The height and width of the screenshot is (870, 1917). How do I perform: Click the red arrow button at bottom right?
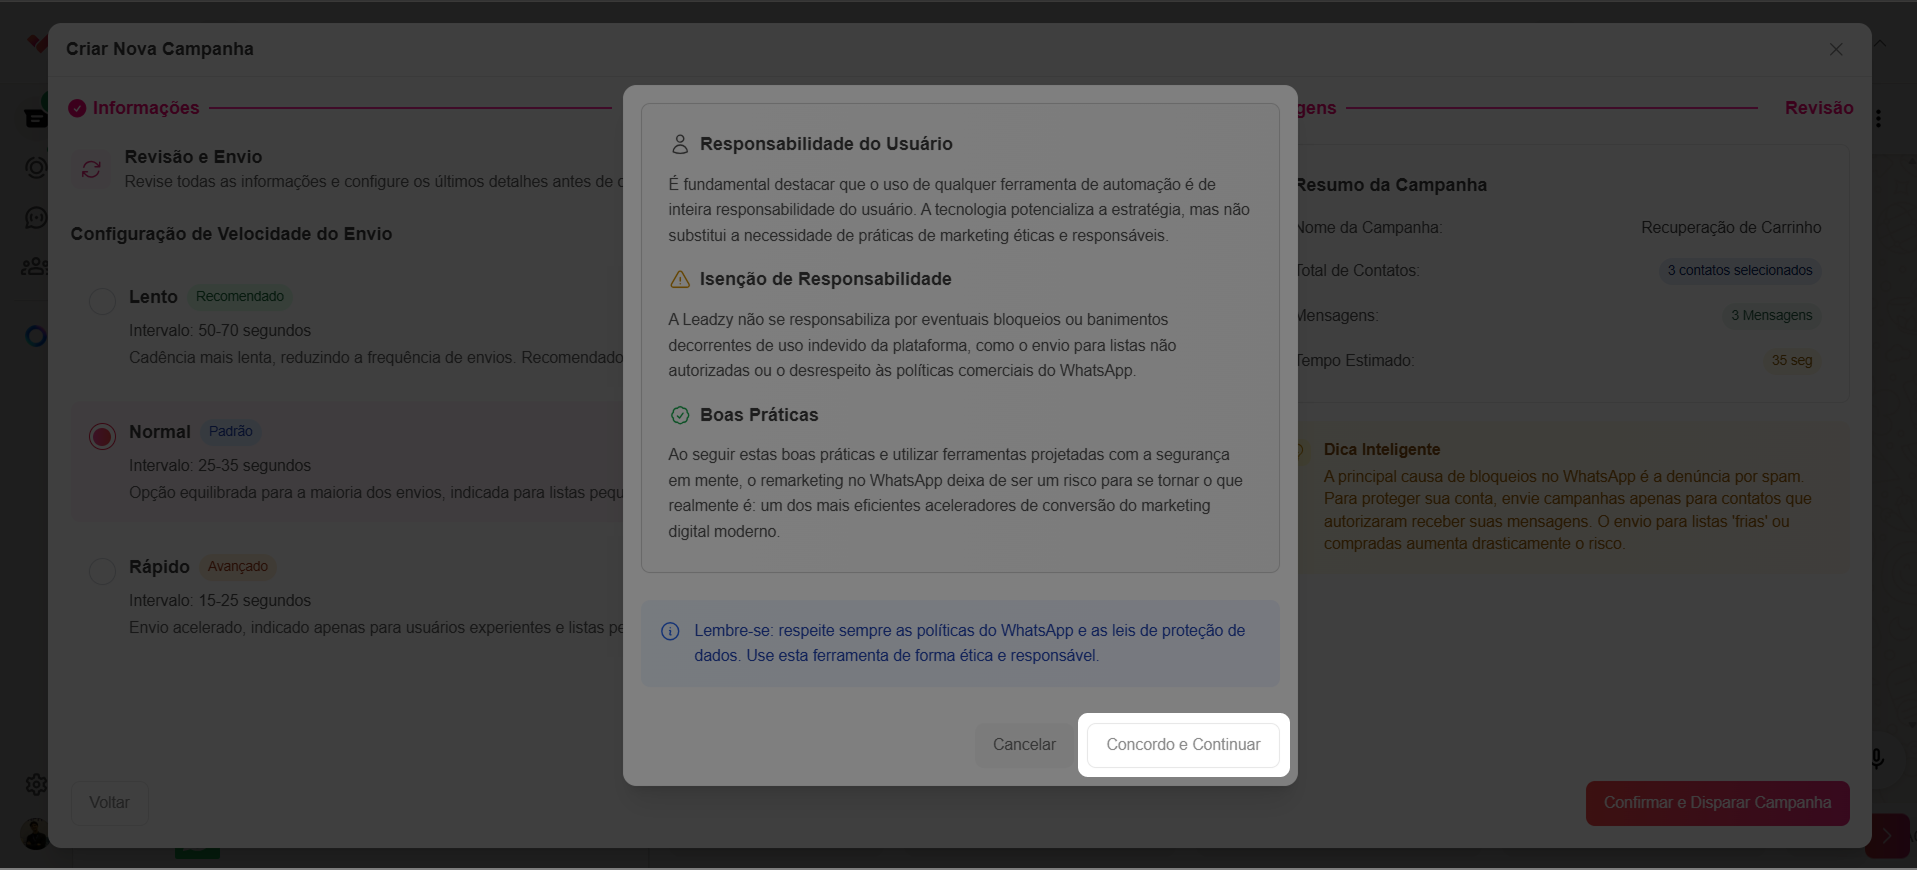pyautogui.click(x=1887, y=836)
